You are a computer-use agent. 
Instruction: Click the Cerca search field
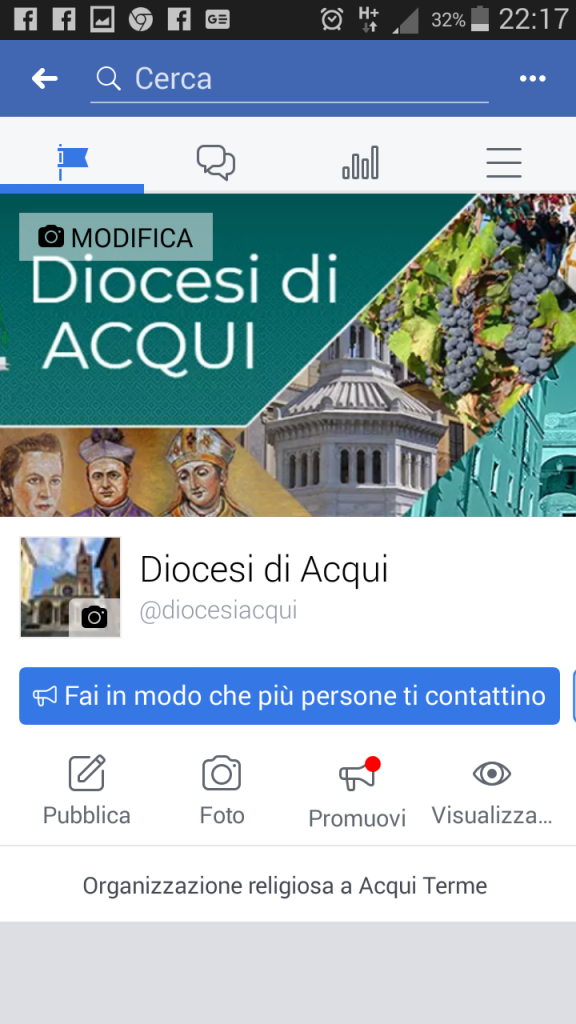tap(289, 80)
